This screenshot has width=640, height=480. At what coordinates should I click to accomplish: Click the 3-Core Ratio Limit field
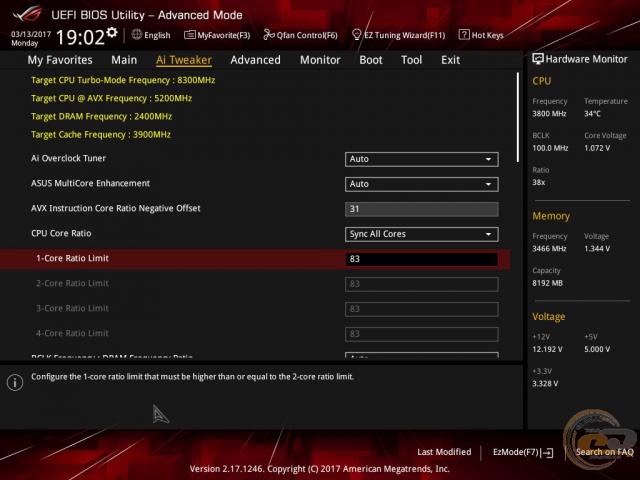422,309
